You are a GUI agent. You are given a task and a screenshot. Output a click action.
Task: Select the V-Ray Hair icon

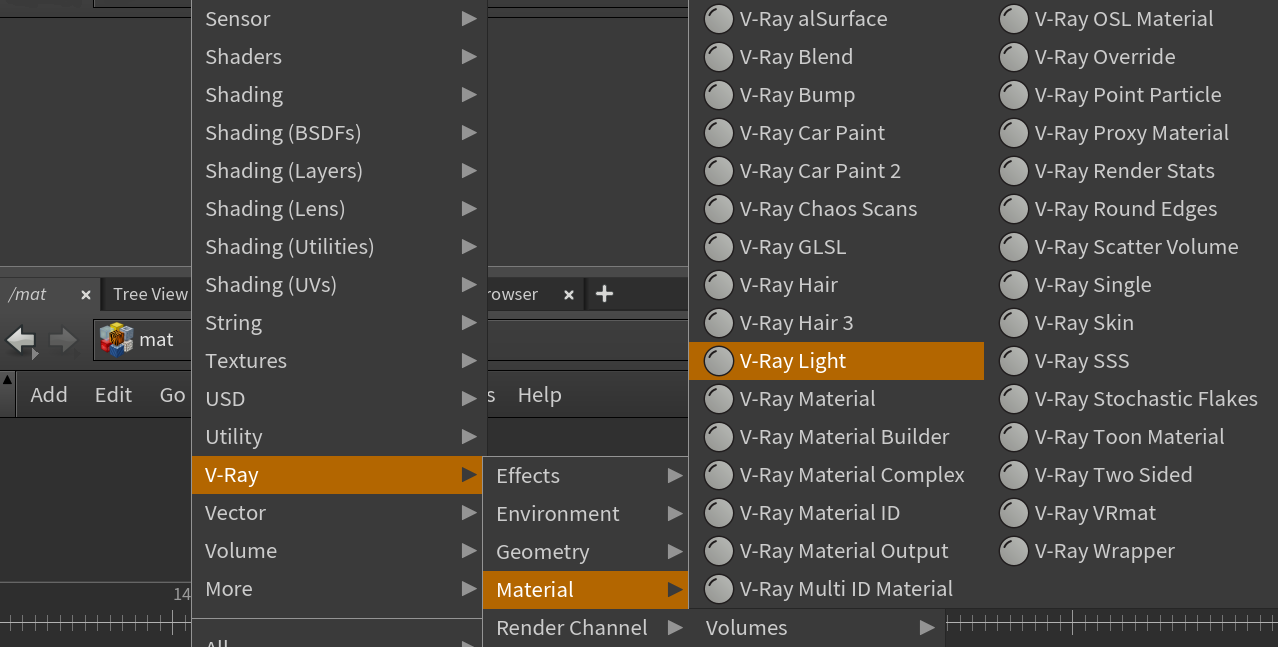[x=719, y=285]
